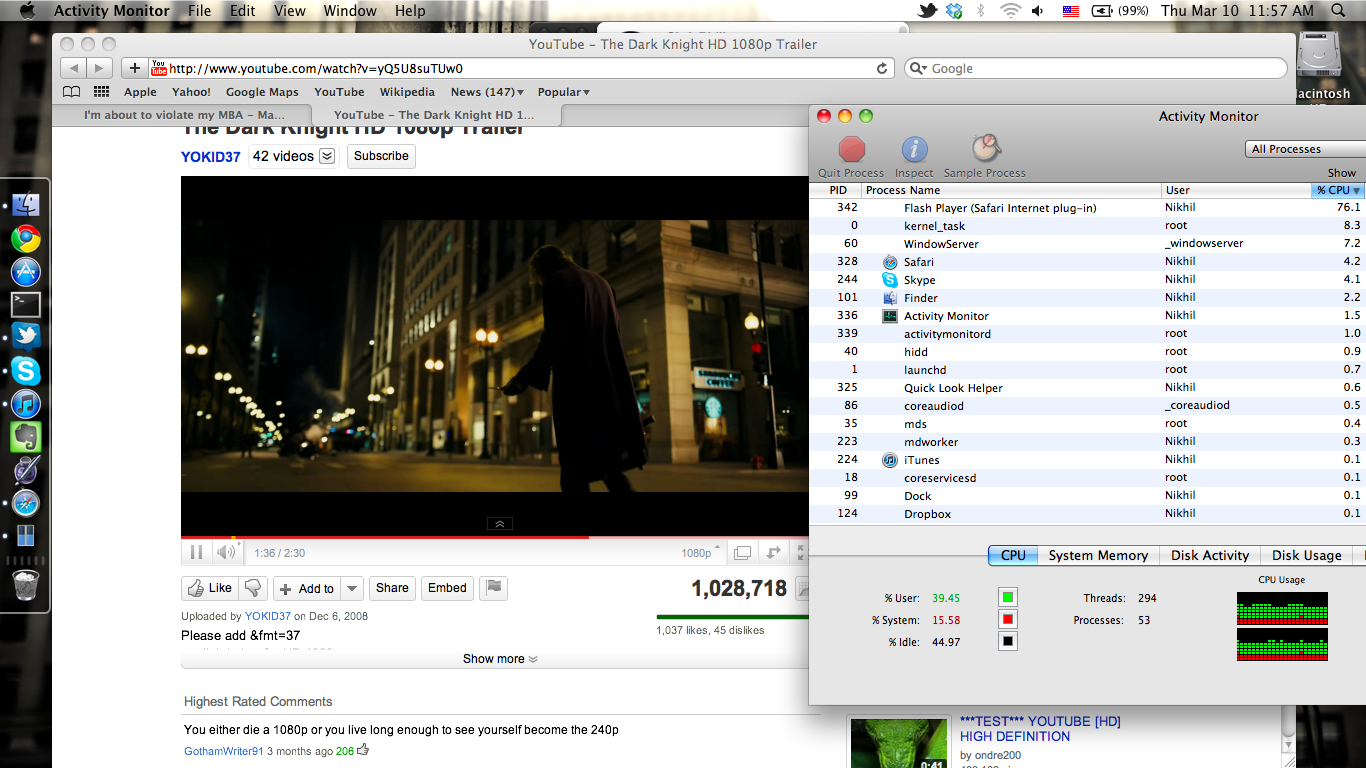This screenshot has height=768, width=1366.
Task: Click the Google search field
Action: click(x=1096, y=68)
